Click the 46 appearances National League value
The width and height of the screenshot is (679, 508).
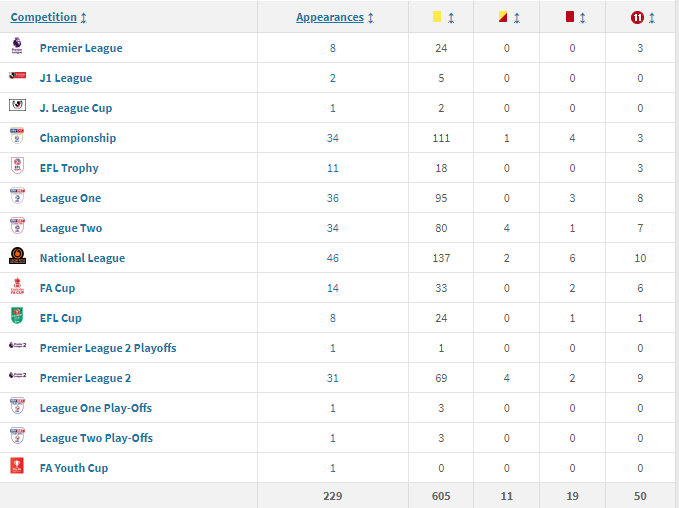tap(333, 258)
